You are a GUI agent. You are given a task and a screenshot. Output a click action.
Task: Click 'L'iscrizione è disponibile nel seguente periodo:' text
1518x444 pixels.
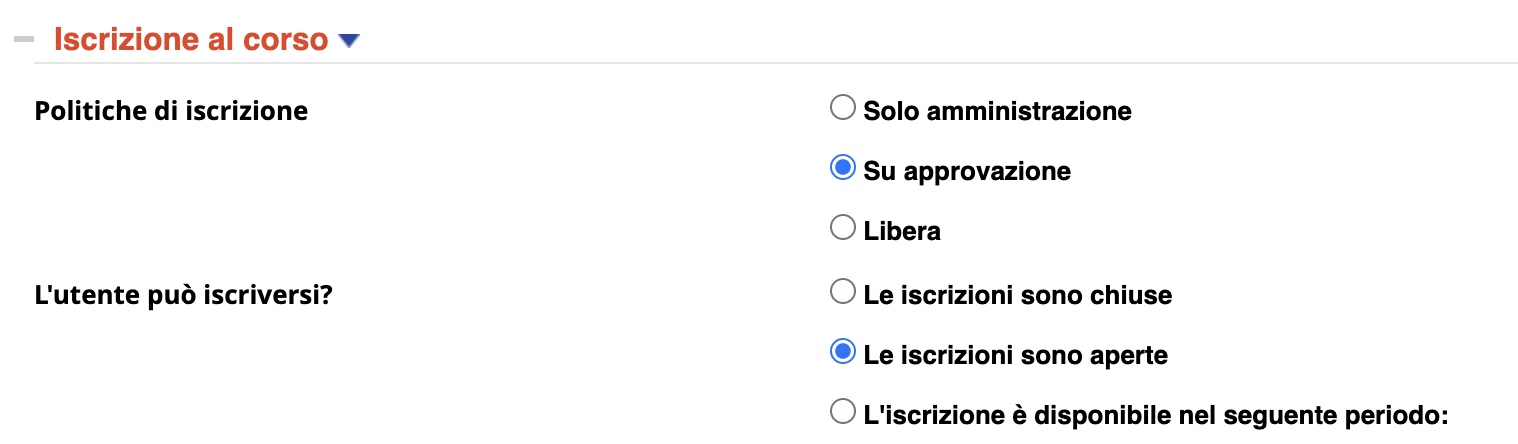pos(1156,414)
